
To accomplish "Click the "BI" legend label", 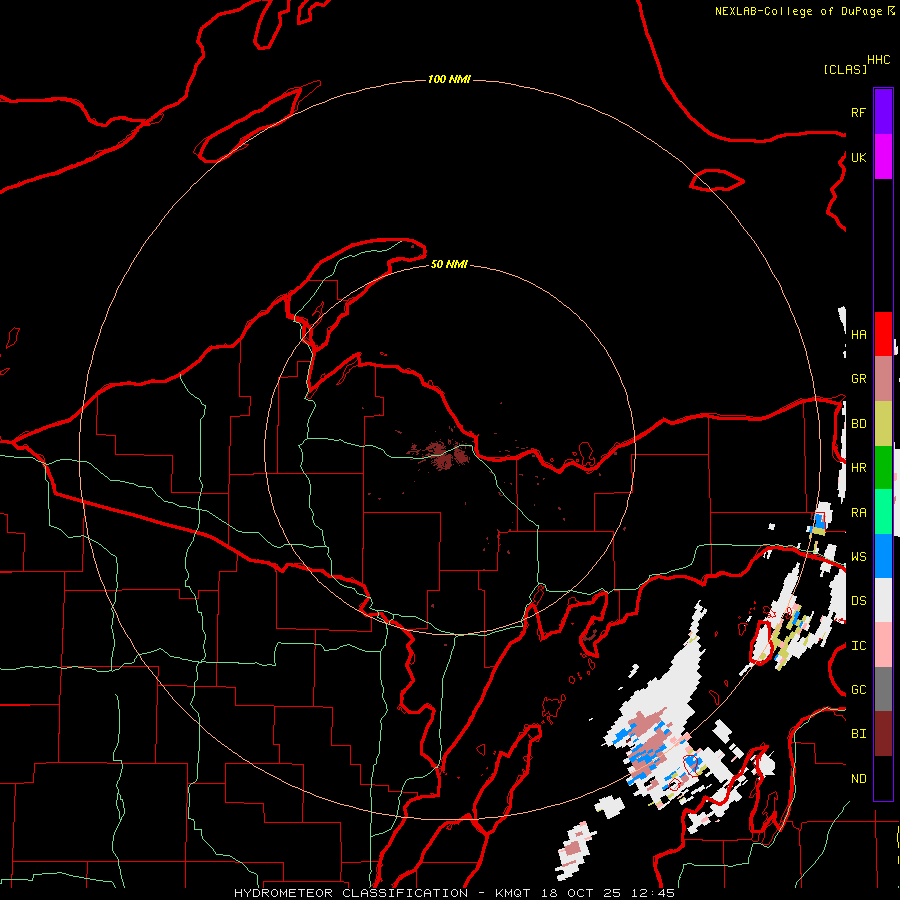I will click(x=858, y=734).
